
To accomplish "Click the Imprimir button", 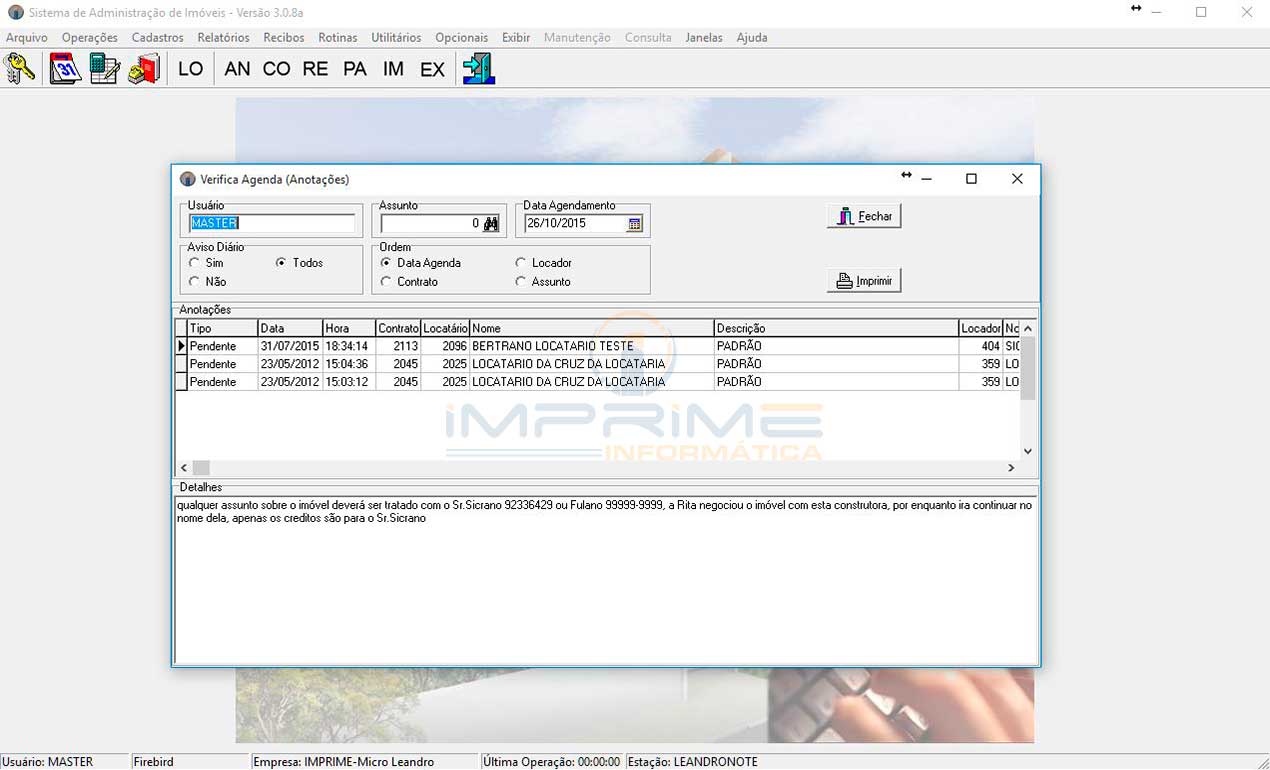I will click(864, 281).
